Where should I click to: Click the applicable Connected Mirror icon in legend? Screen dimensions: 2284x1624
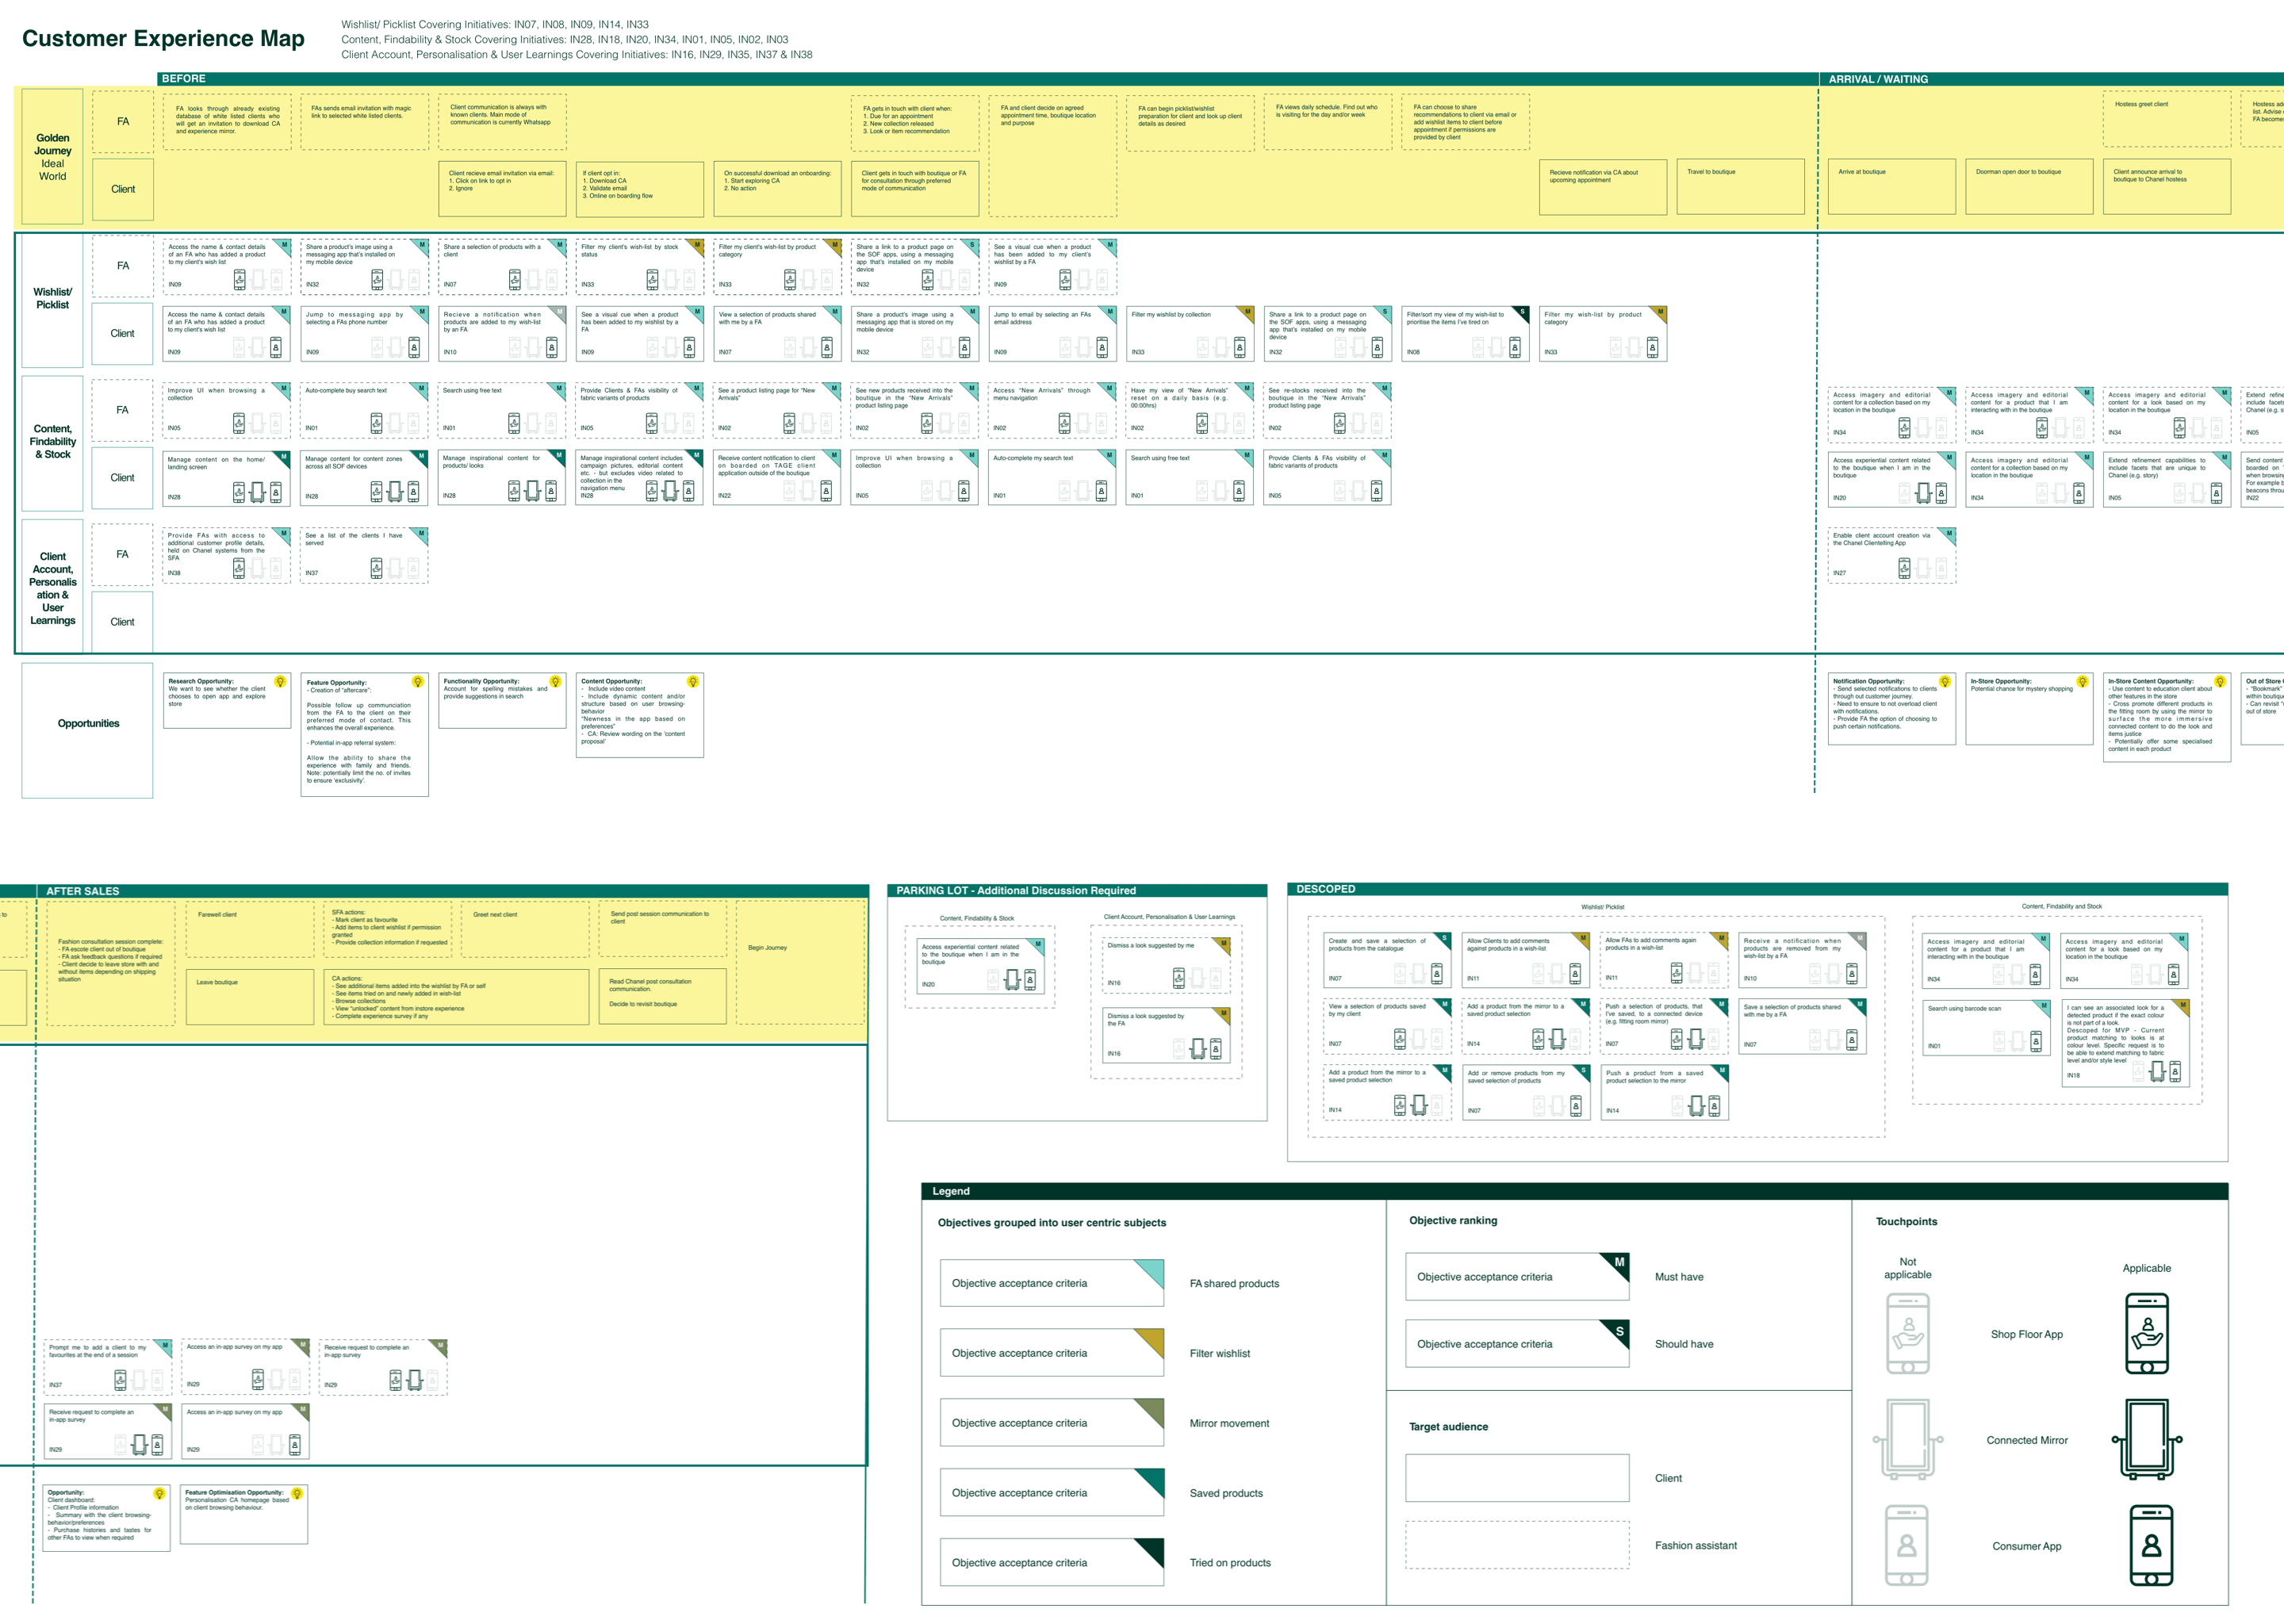(2146, 1439)
